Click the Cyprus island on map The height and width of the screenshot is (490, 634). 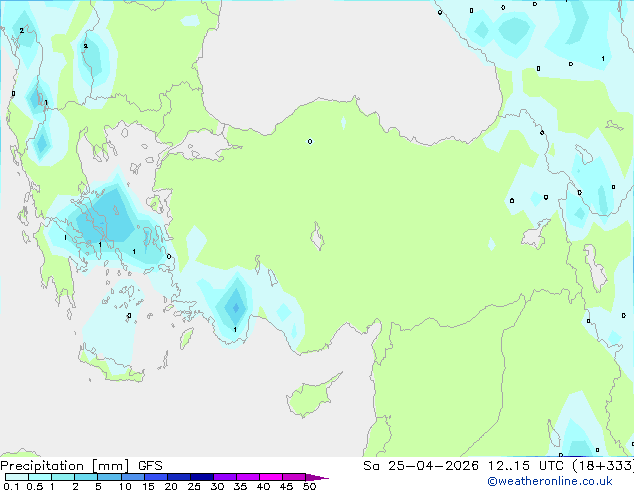click(x=311, y=395)
